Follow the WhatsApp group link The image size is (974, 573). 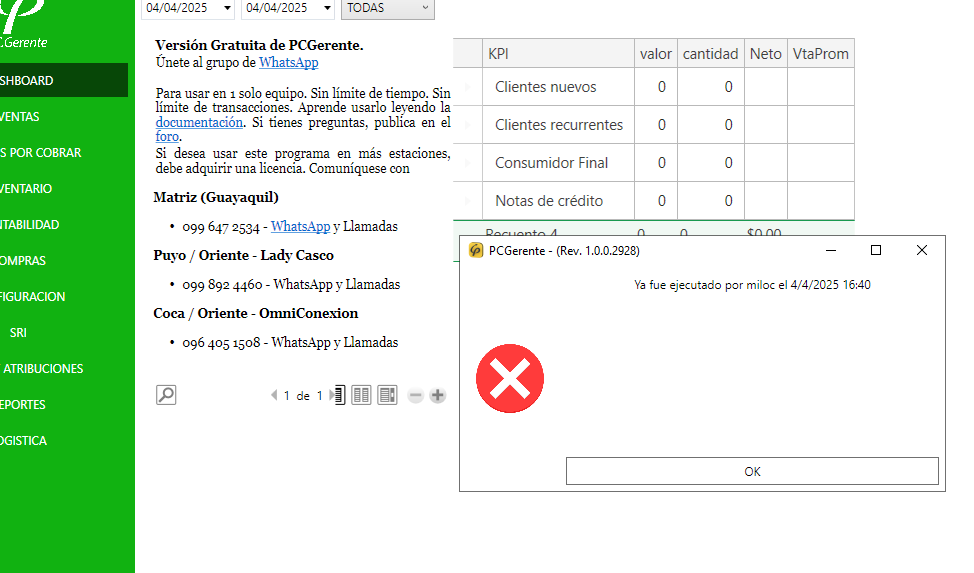288,62
